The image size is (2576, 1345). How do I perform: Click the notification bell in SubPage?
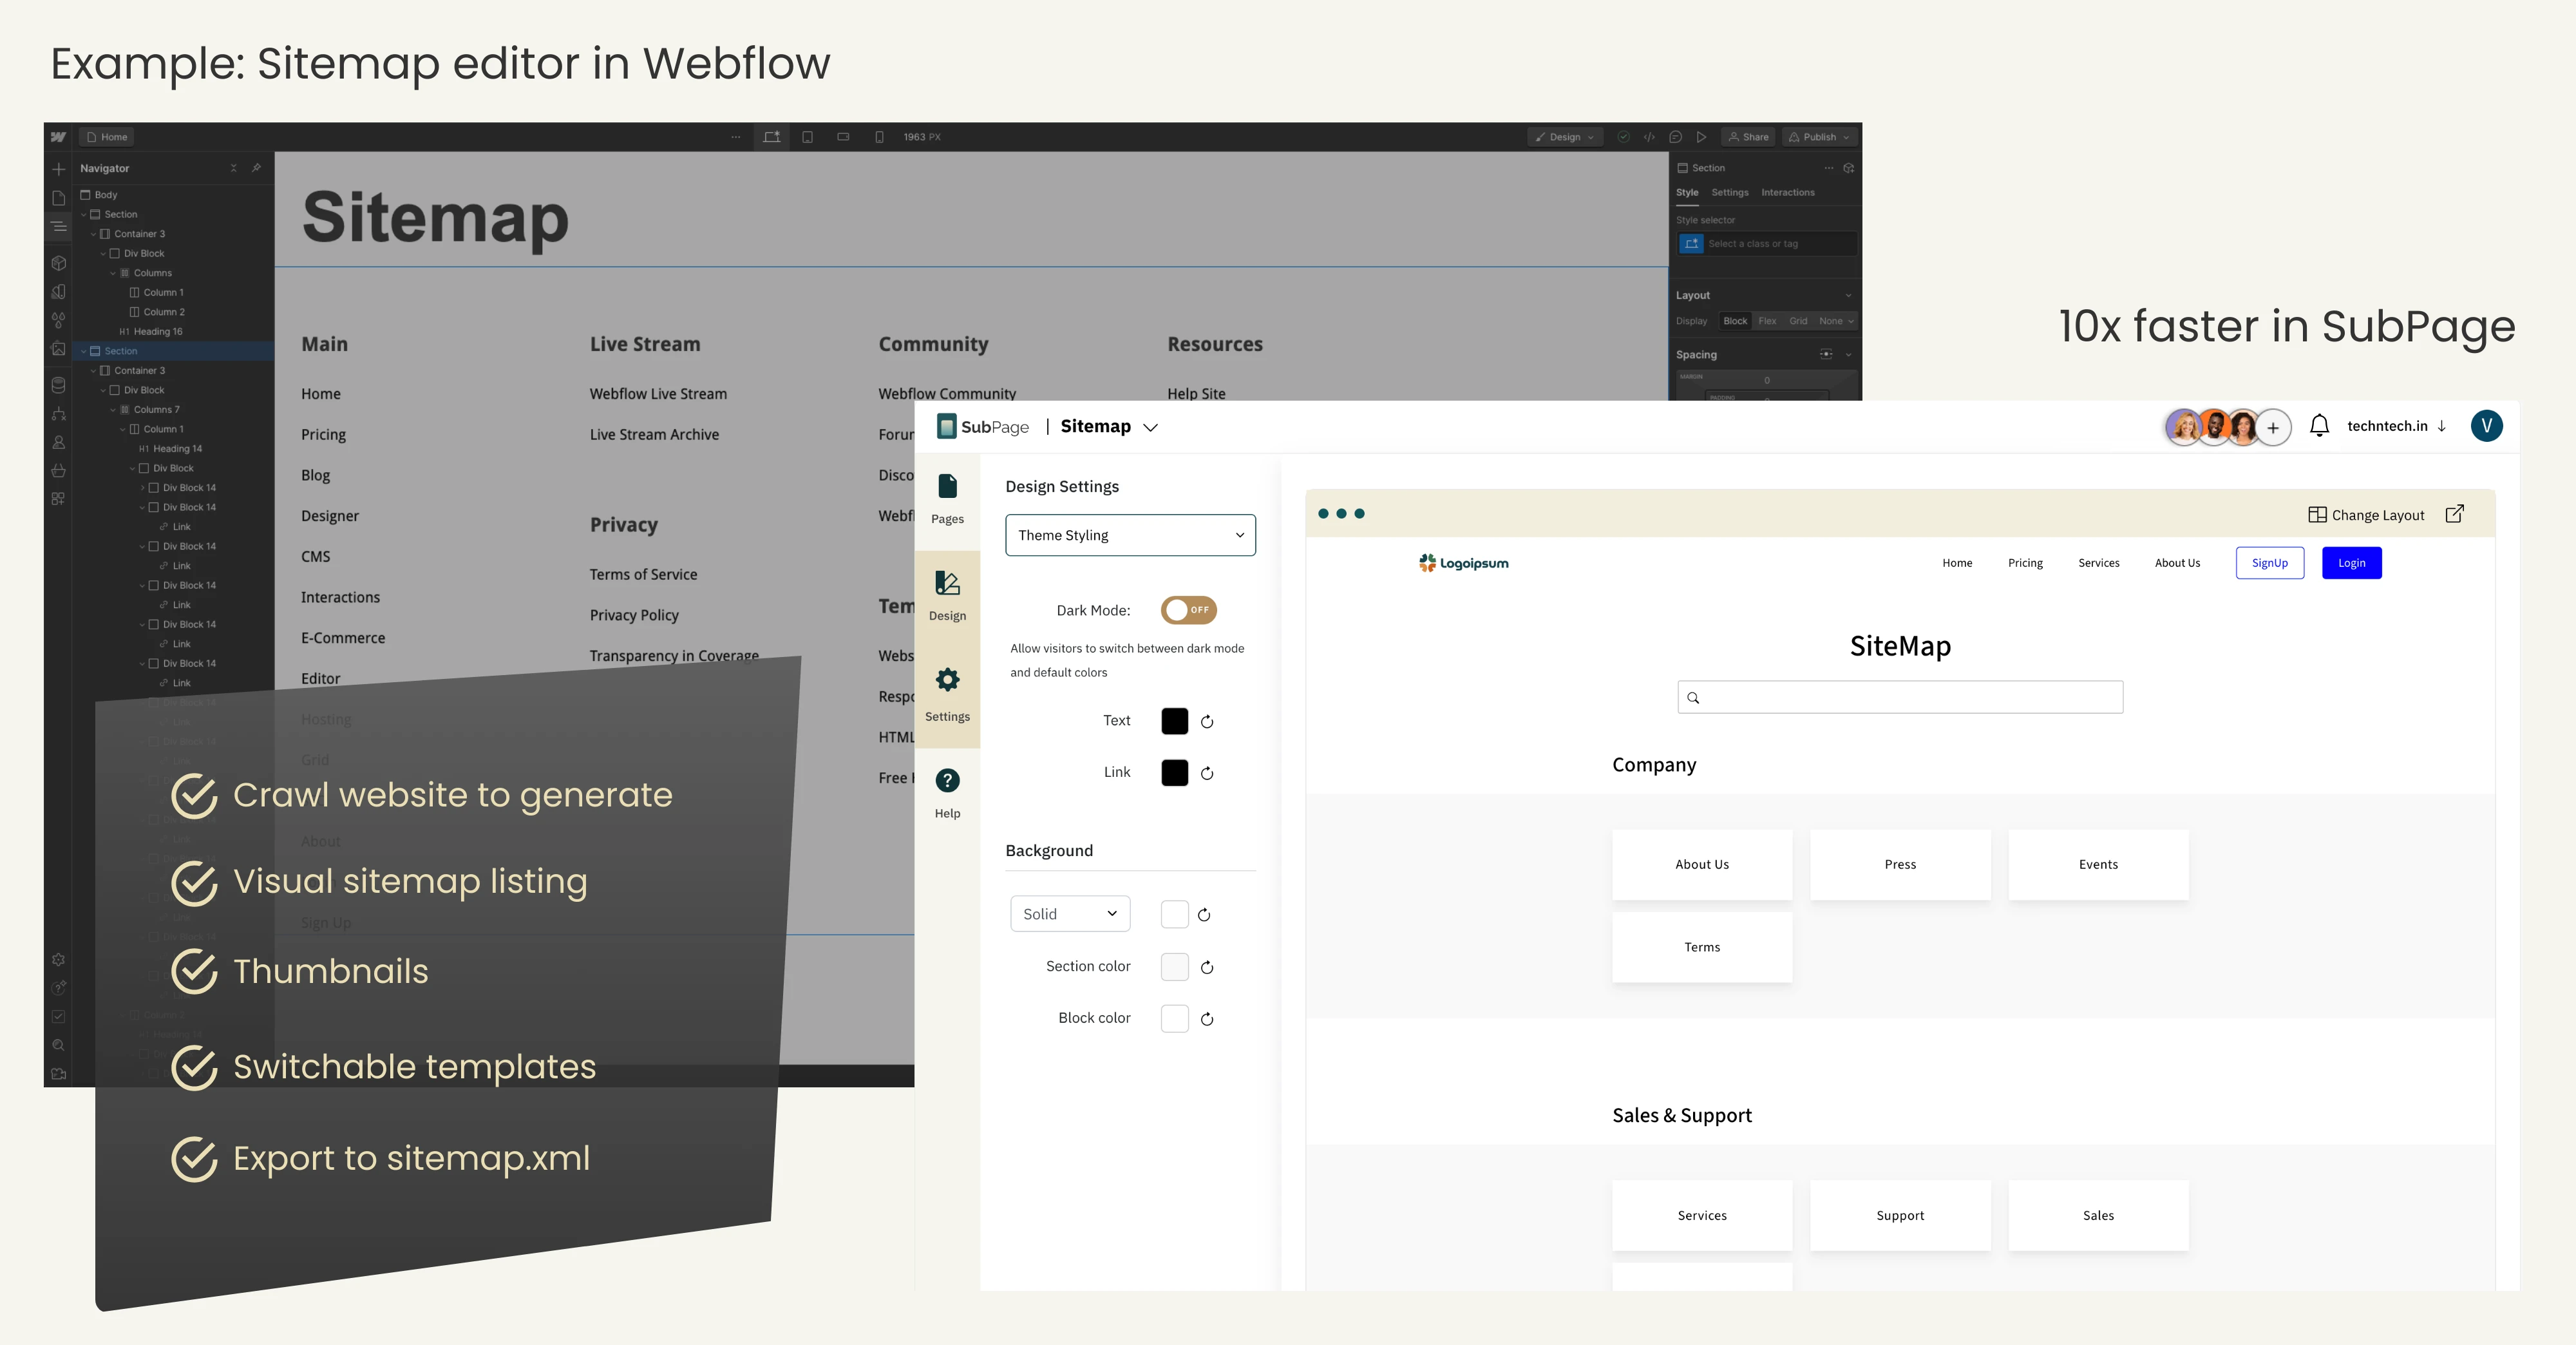pyautogui.click(x=2319, y=426)
